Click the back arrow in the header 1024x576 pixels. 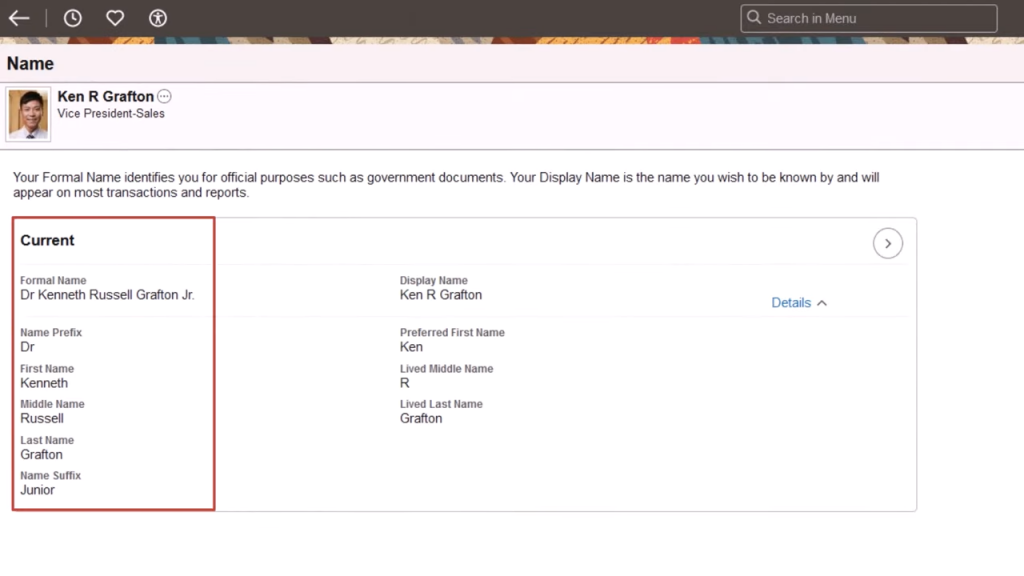click(19, 18)
